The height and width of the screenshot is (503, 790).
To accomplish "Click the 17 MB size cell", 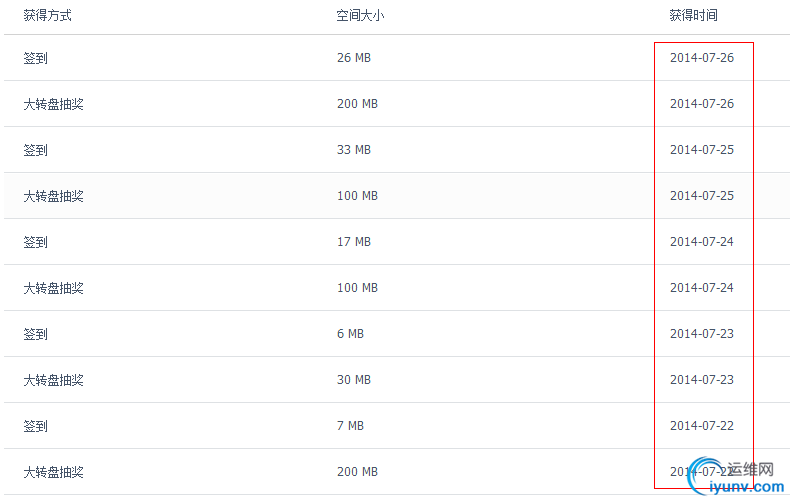I will coord(354,242).
